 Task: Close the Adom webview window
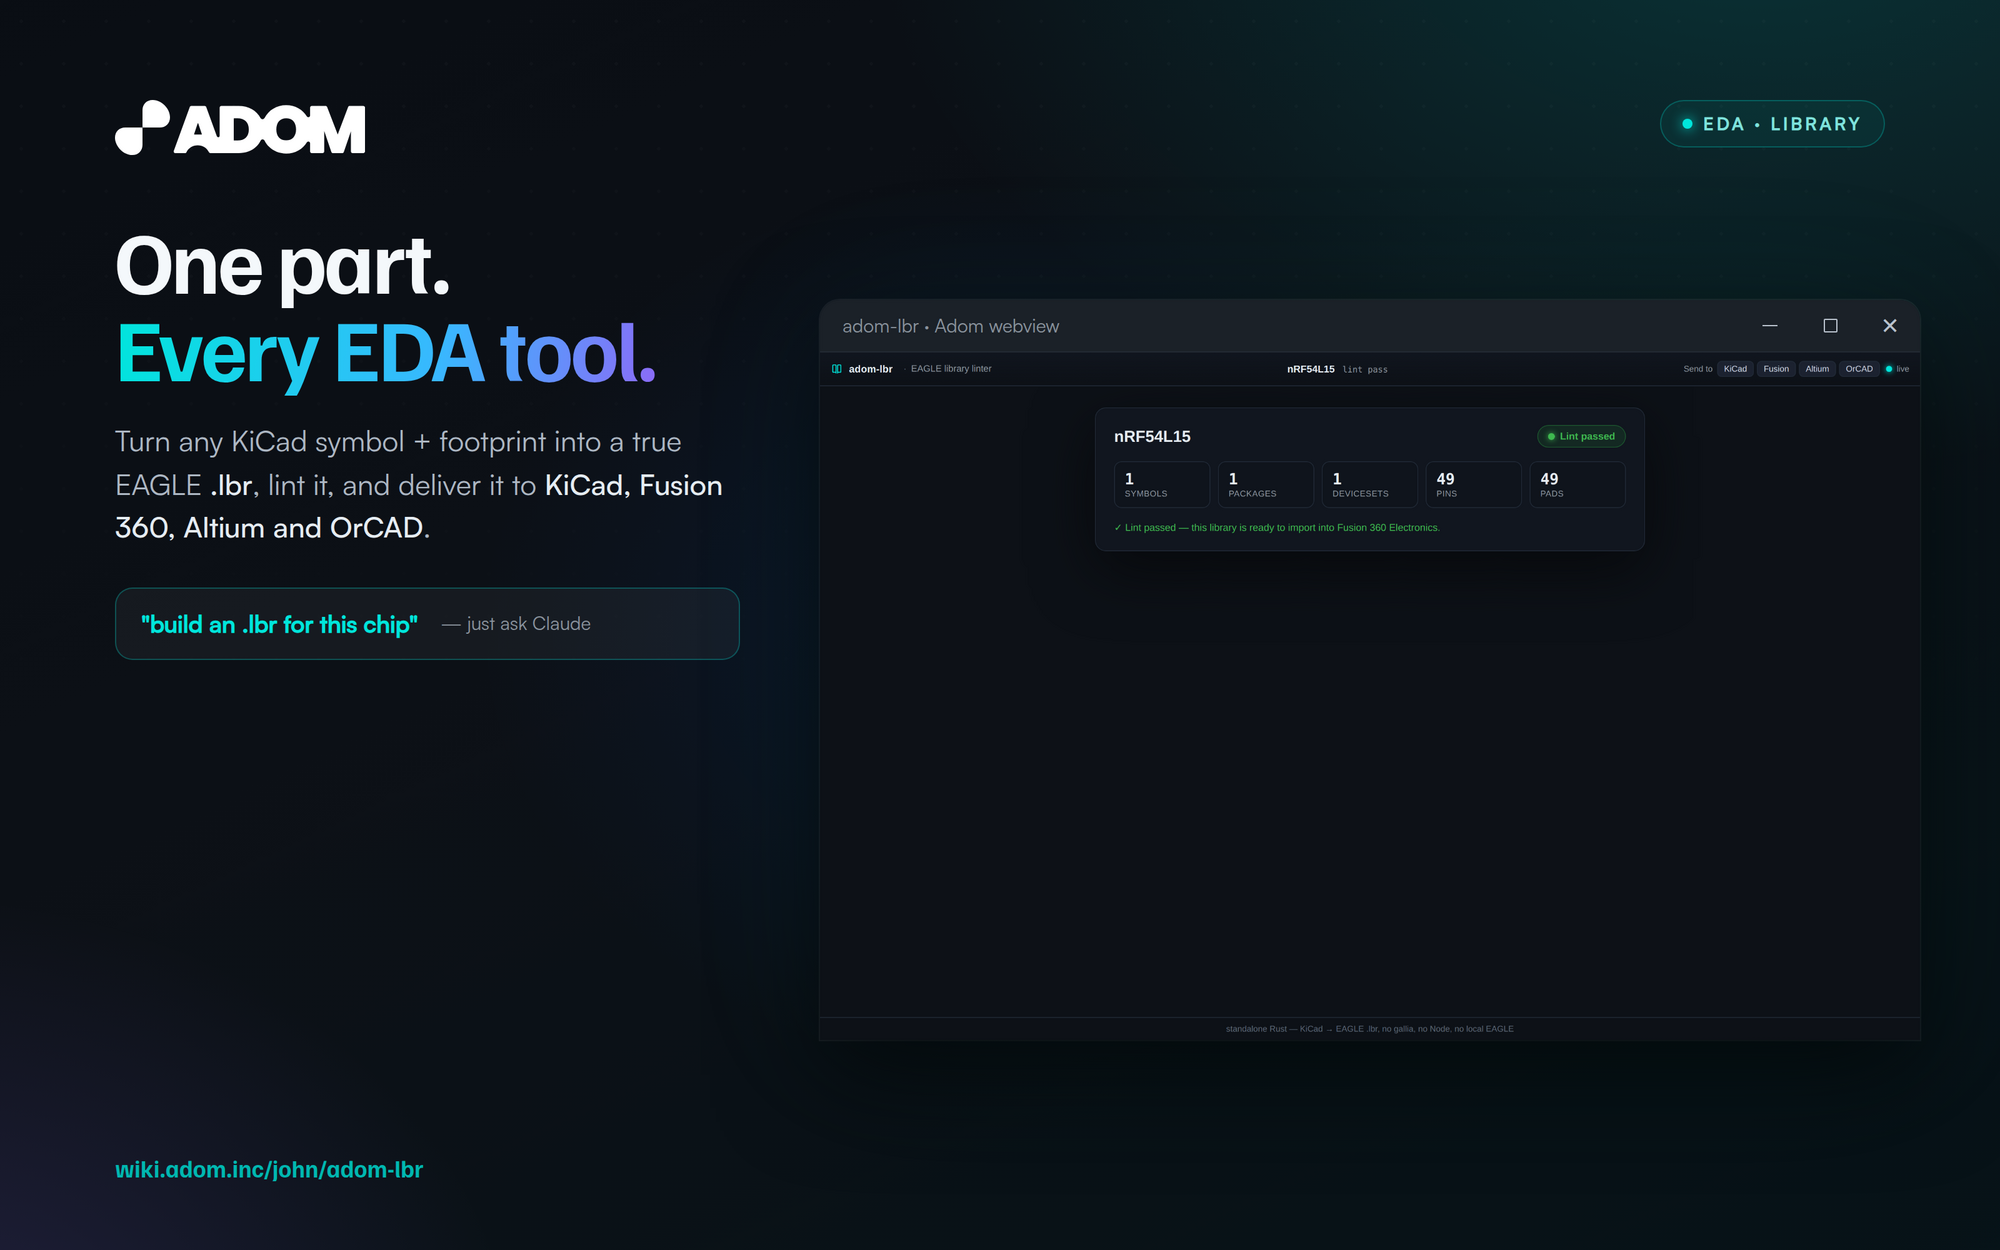point(1890,326)
